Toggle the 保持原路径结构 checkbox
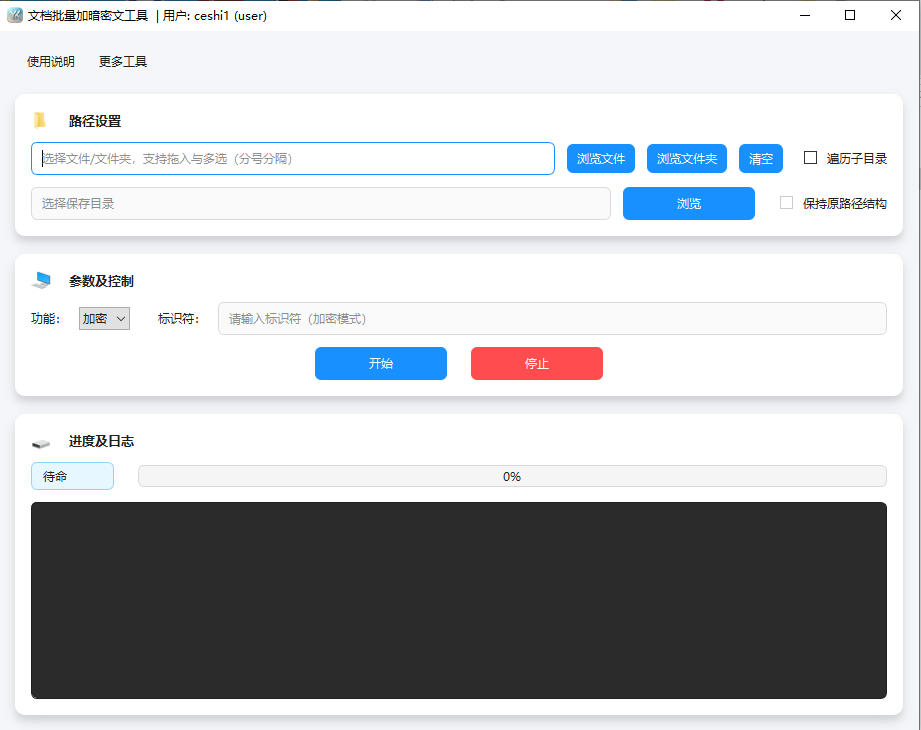This screenshot has width=921, height=730. 787,203
